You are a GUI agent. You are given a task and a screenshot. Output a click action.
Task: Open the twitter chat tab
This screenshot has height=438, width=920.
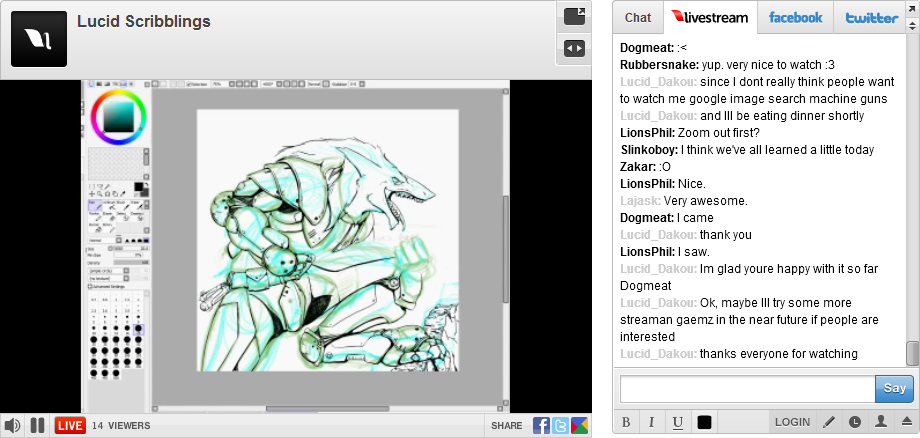click(x=871, y=18)
